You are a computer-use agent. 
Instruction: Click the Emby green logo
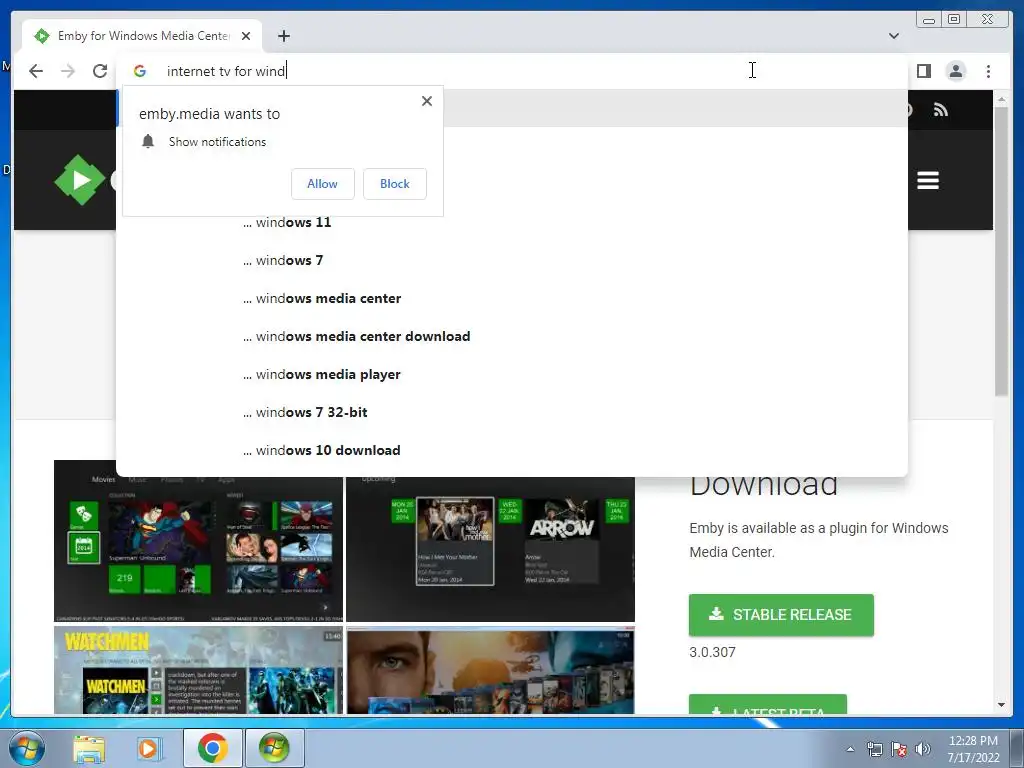tap(80, 180)
